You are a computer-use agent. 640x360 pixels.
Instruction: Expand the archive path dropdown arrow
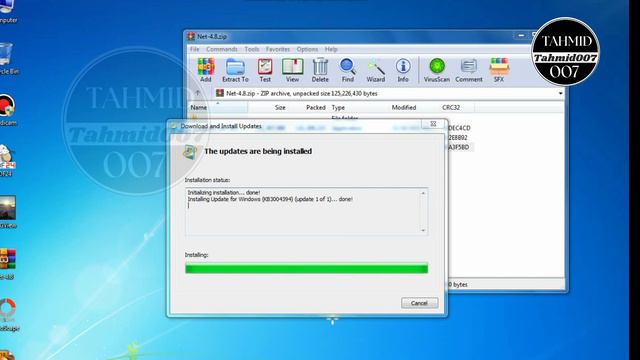coord(560,93)
